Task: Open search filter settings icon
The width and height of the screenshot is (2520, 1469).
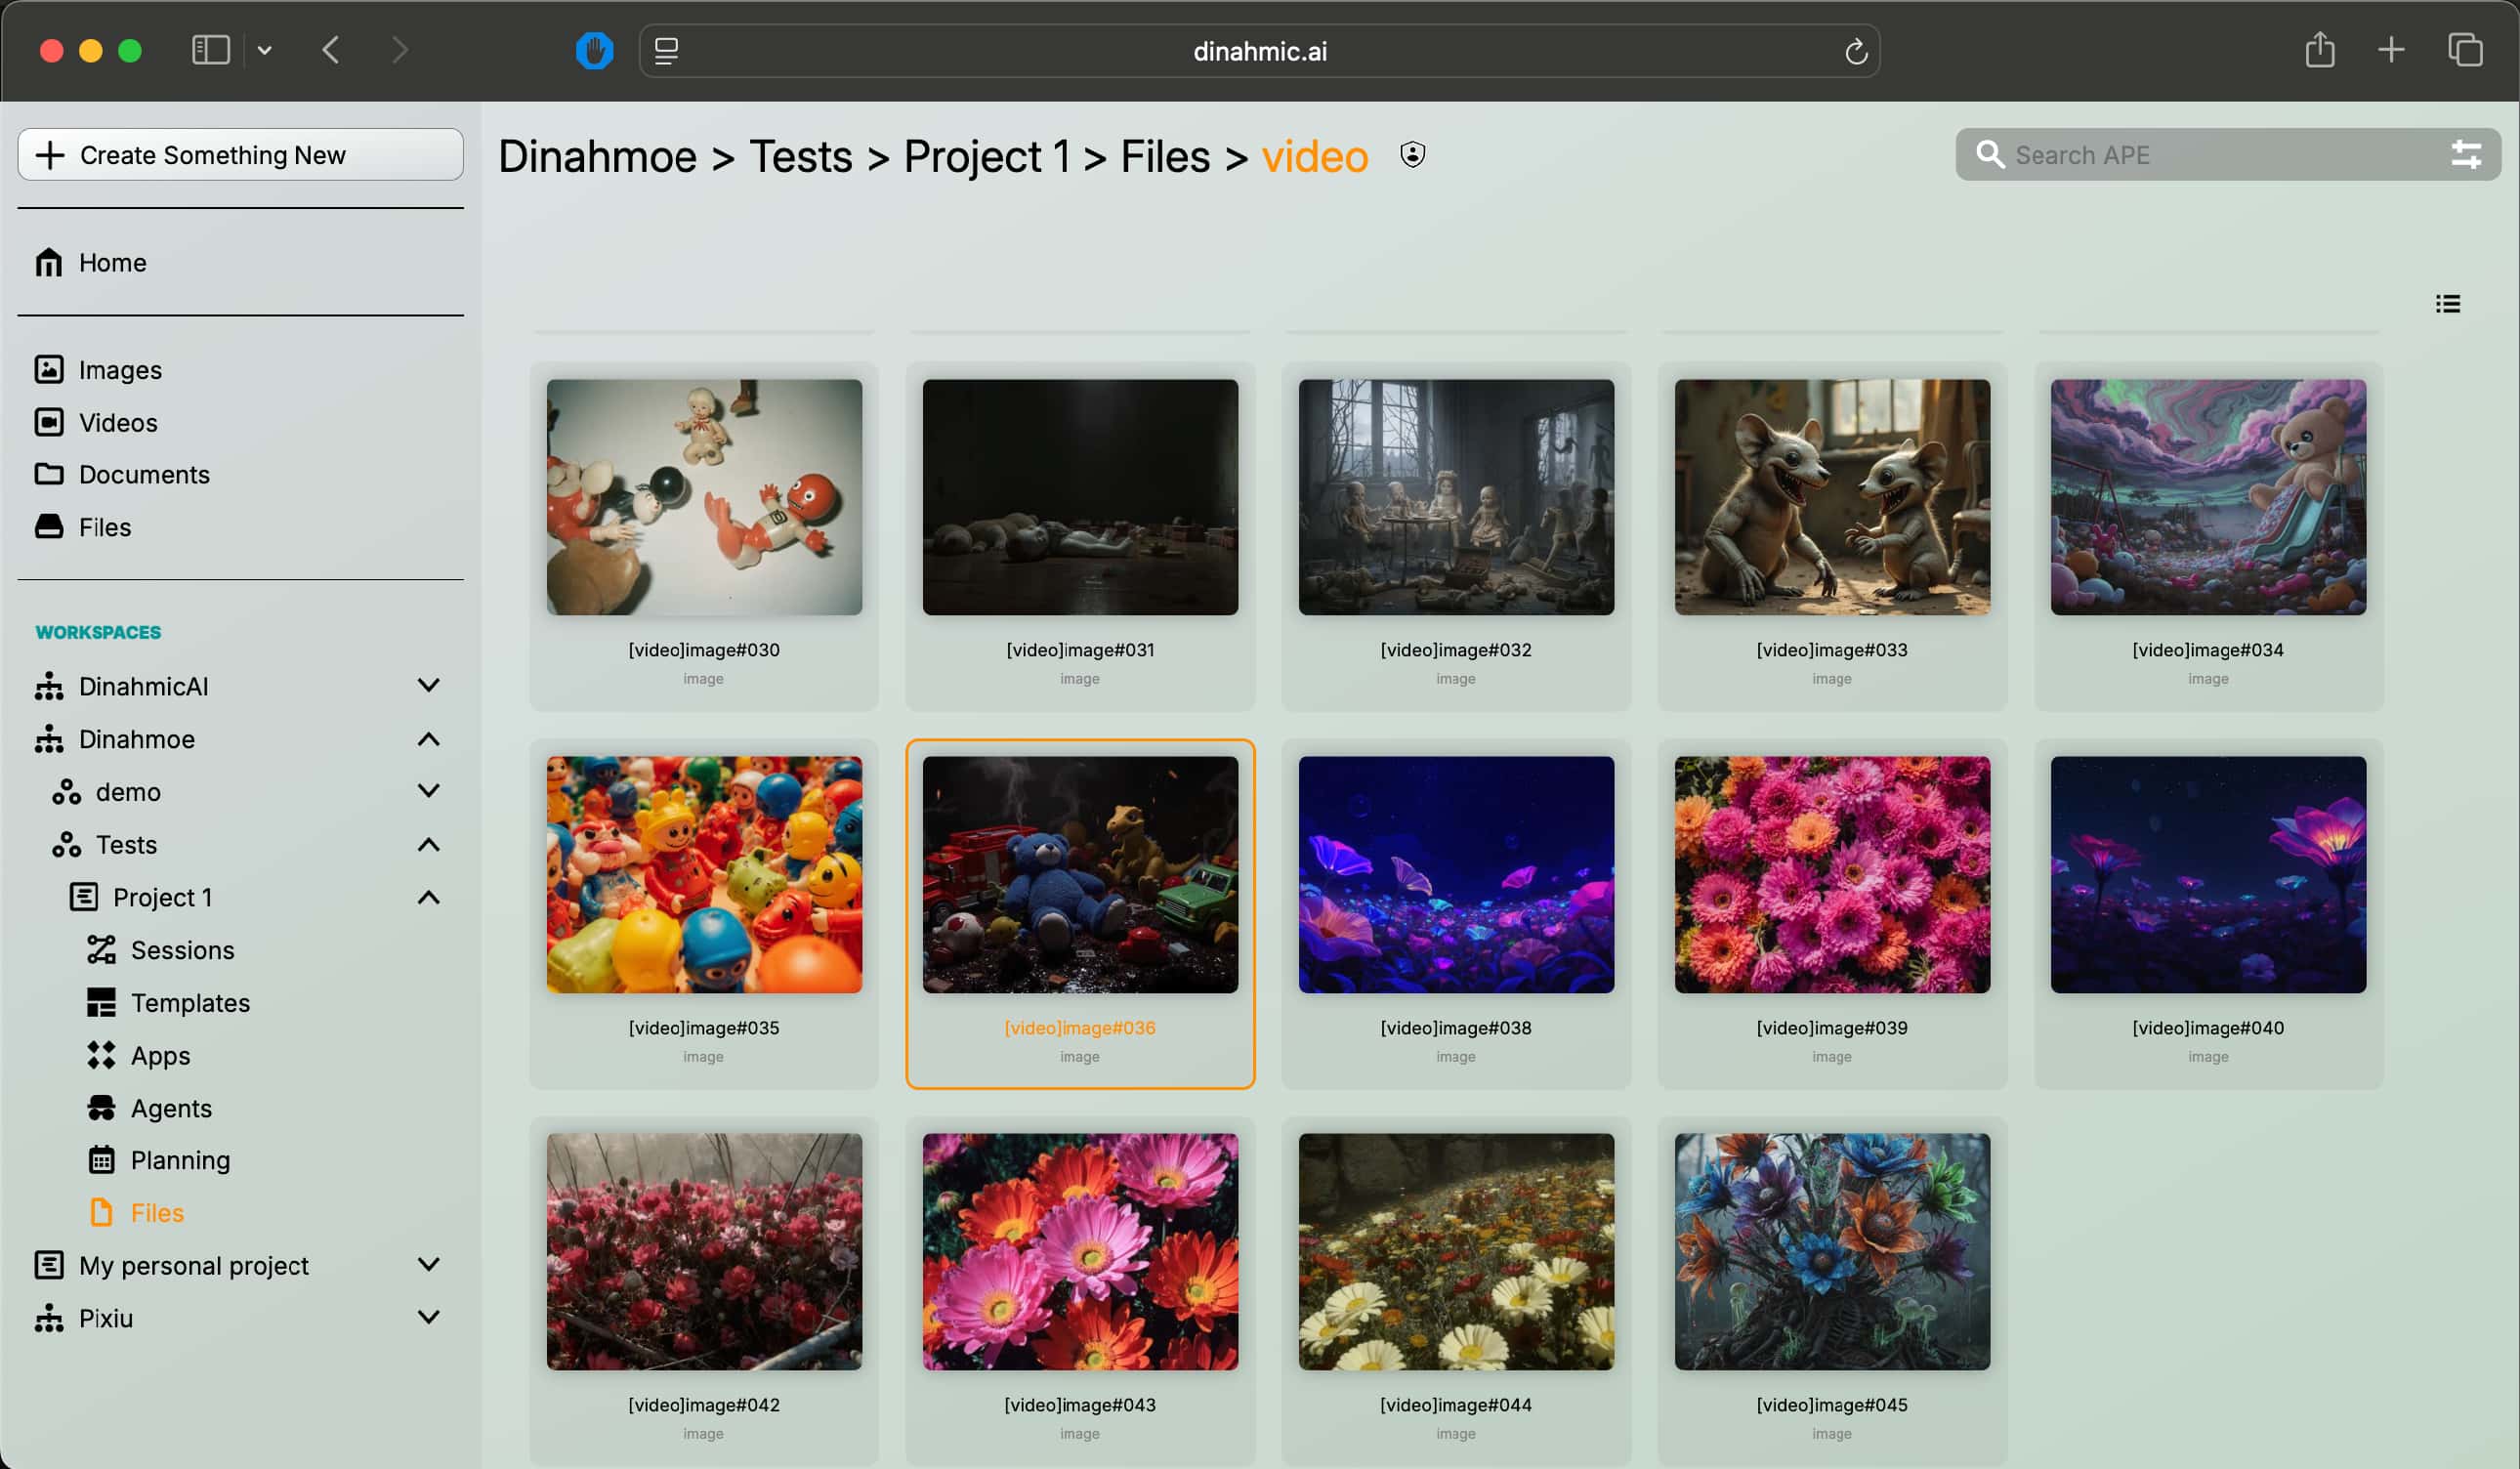Action: point(2465,155)
